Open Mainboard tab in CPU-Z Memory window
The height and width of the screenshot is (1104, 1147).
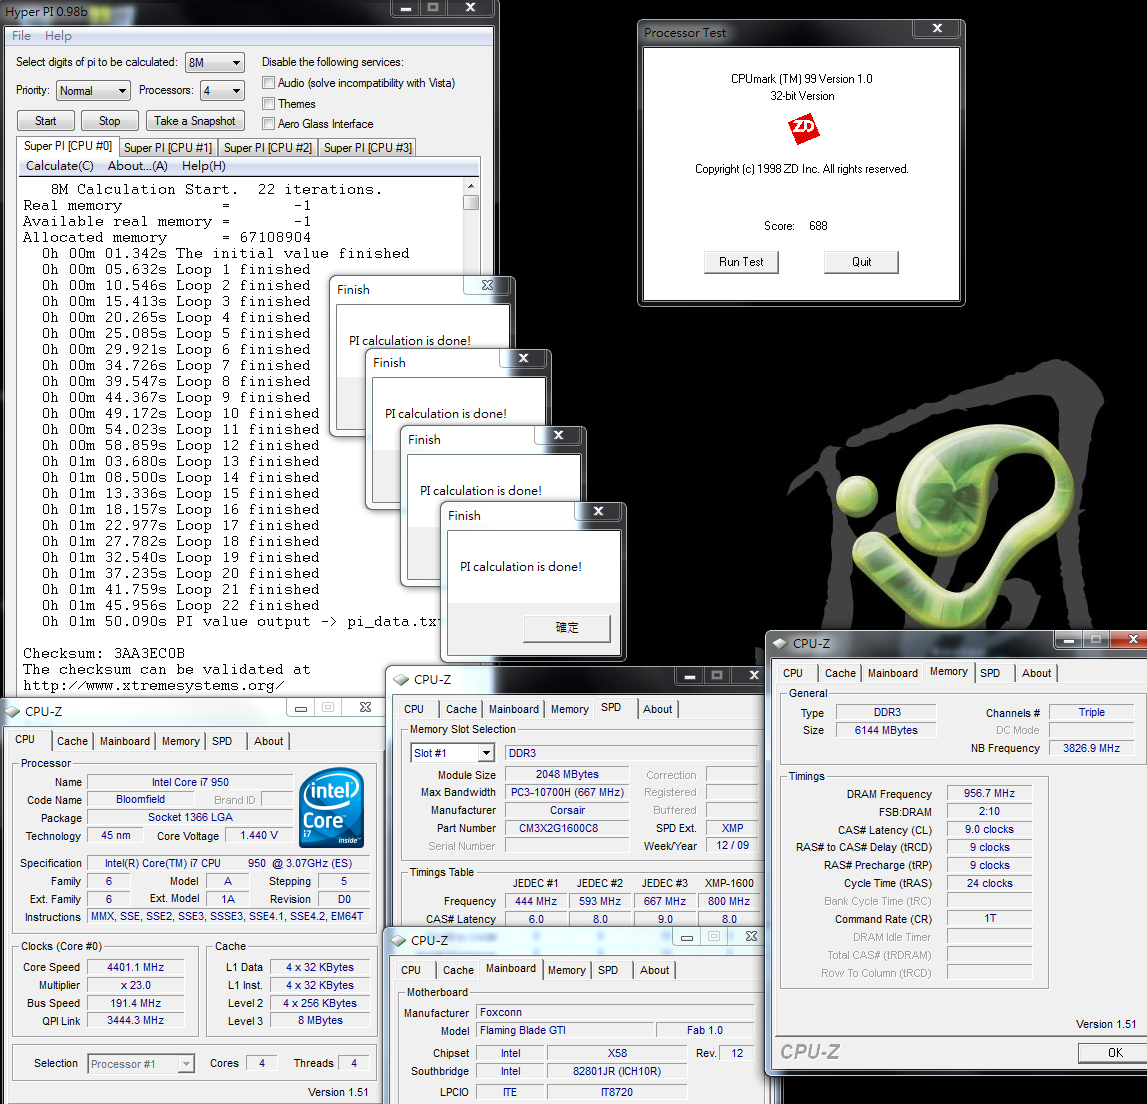point(892,673)
